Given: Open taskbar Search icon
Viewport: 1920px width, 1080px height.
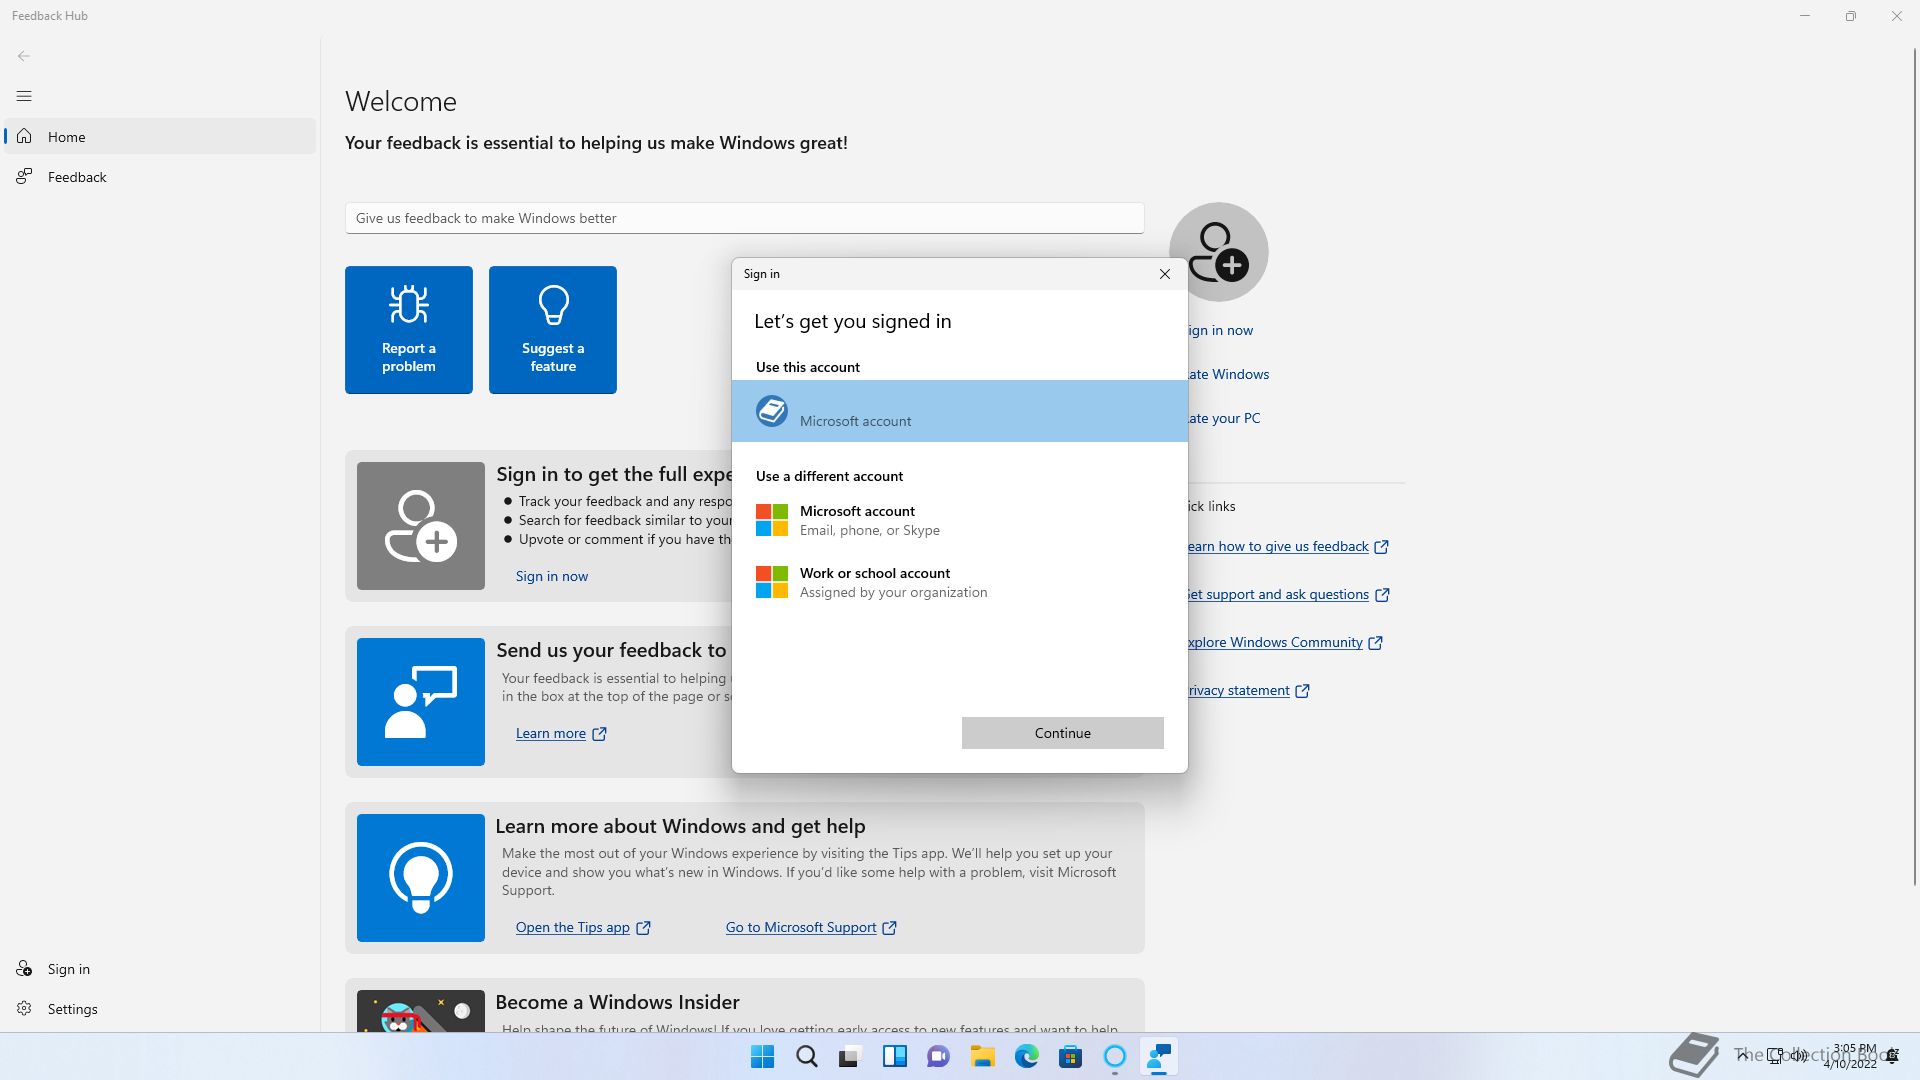Looking at the screenshot, I should (807, 1057).
